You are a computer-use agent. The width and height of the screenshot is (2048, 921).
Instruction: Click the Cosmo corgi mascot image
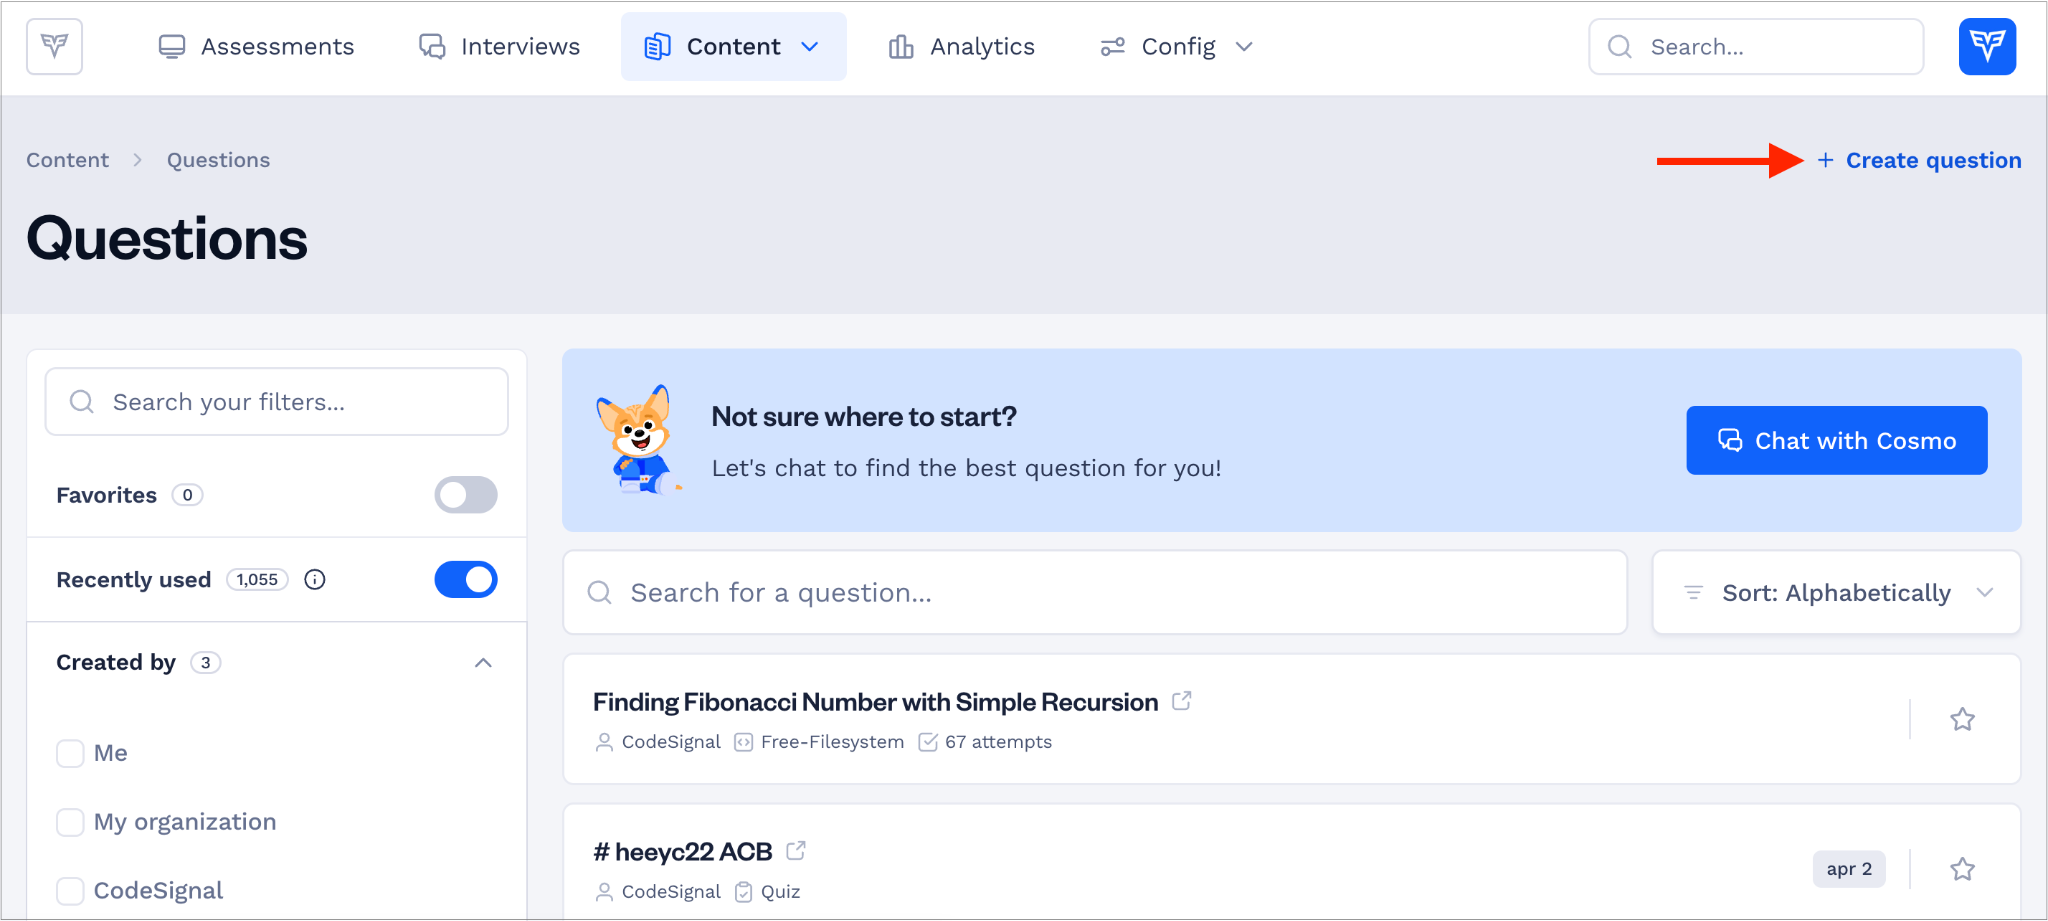(639, 440)
